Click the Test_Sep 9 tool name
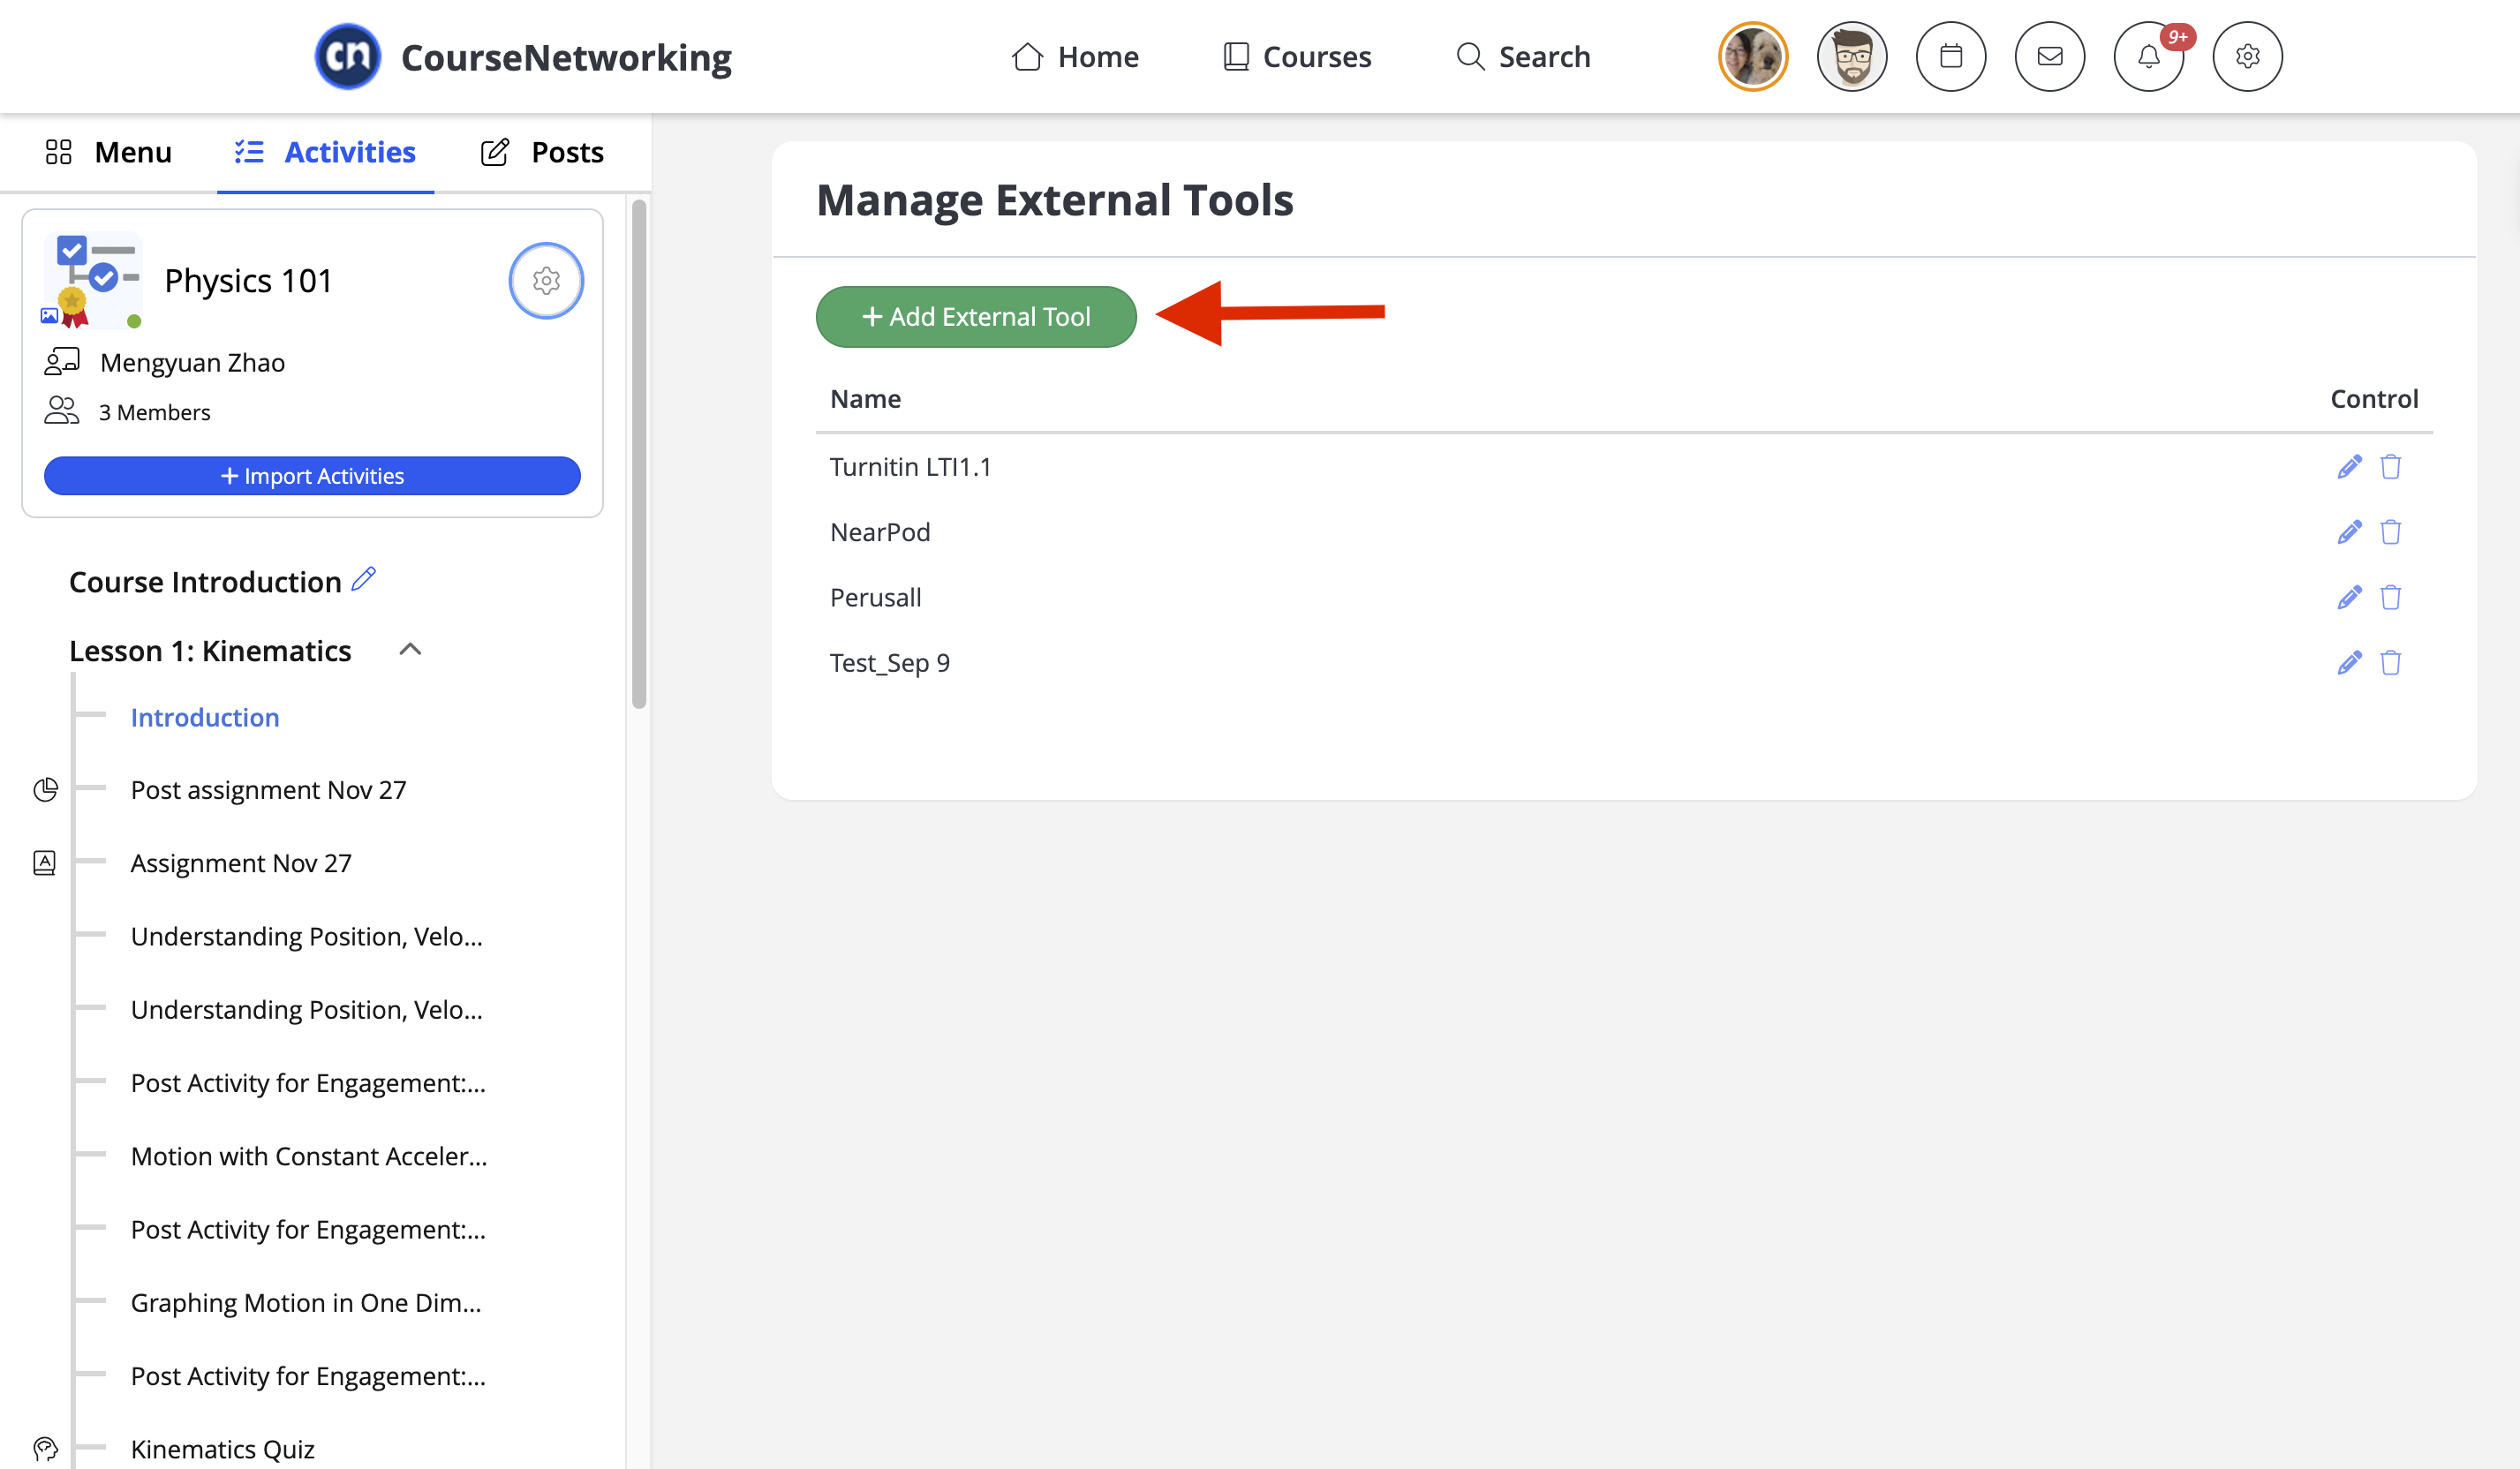The width and height of the screenshot is (2520, 1469). tap(889, 663)
